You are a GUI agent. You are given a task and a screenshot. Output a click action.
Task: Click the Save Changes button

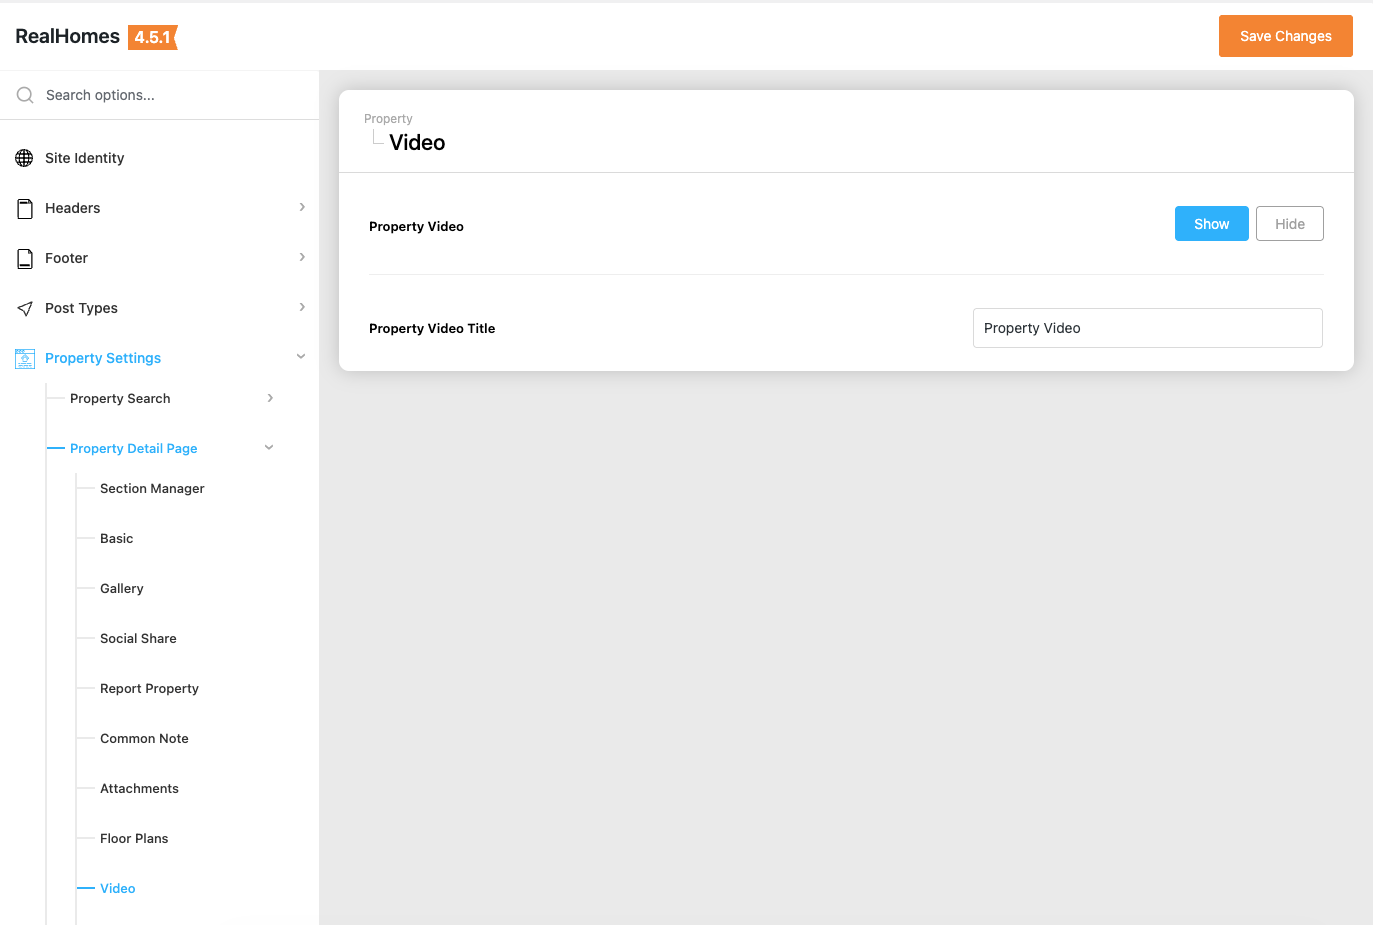coord(1285,36)
